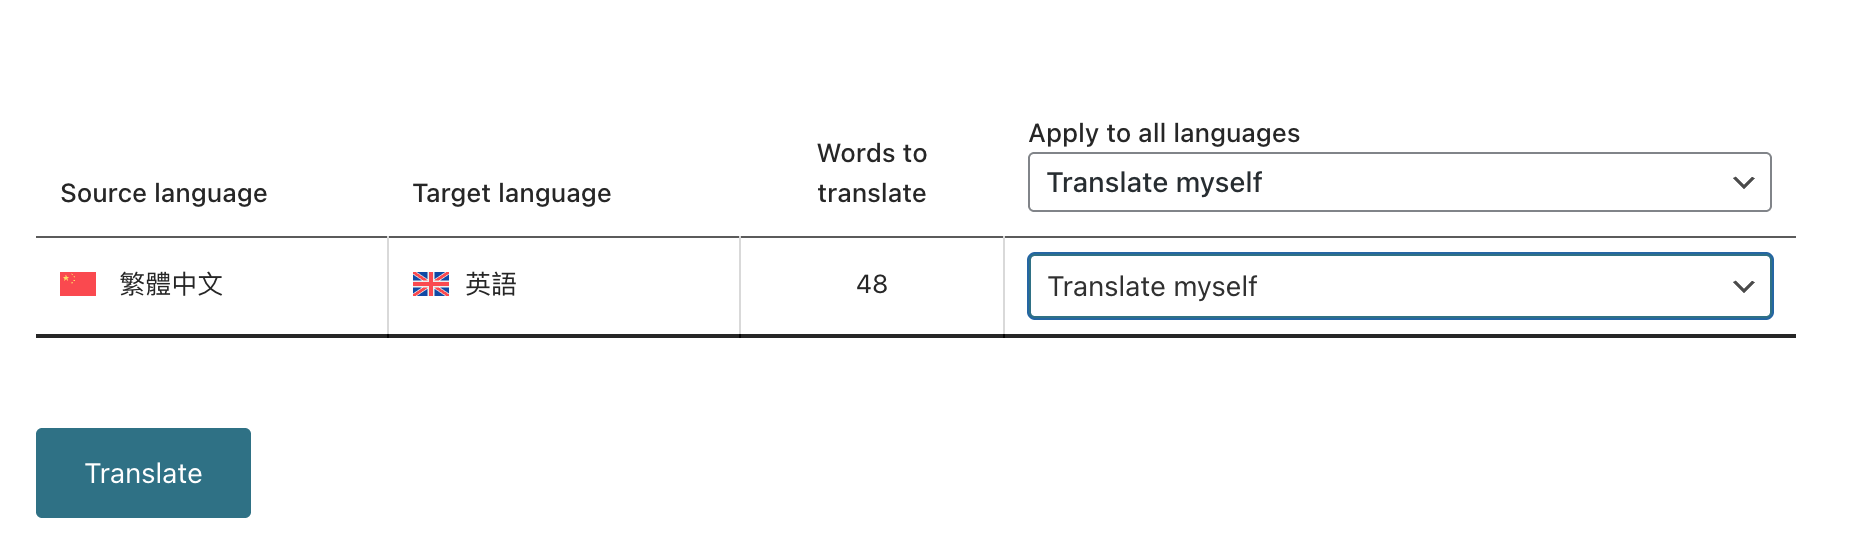Click the Apply to all languages label
1854x558 pixels.
click(x=1164, y=133)
